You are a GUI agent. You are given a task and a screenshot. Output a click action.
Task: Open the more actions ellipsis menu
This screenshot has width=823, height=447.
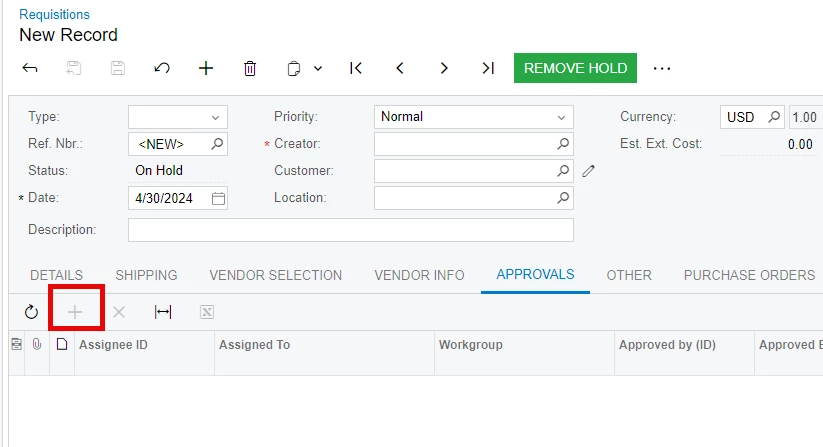[662, 68]
